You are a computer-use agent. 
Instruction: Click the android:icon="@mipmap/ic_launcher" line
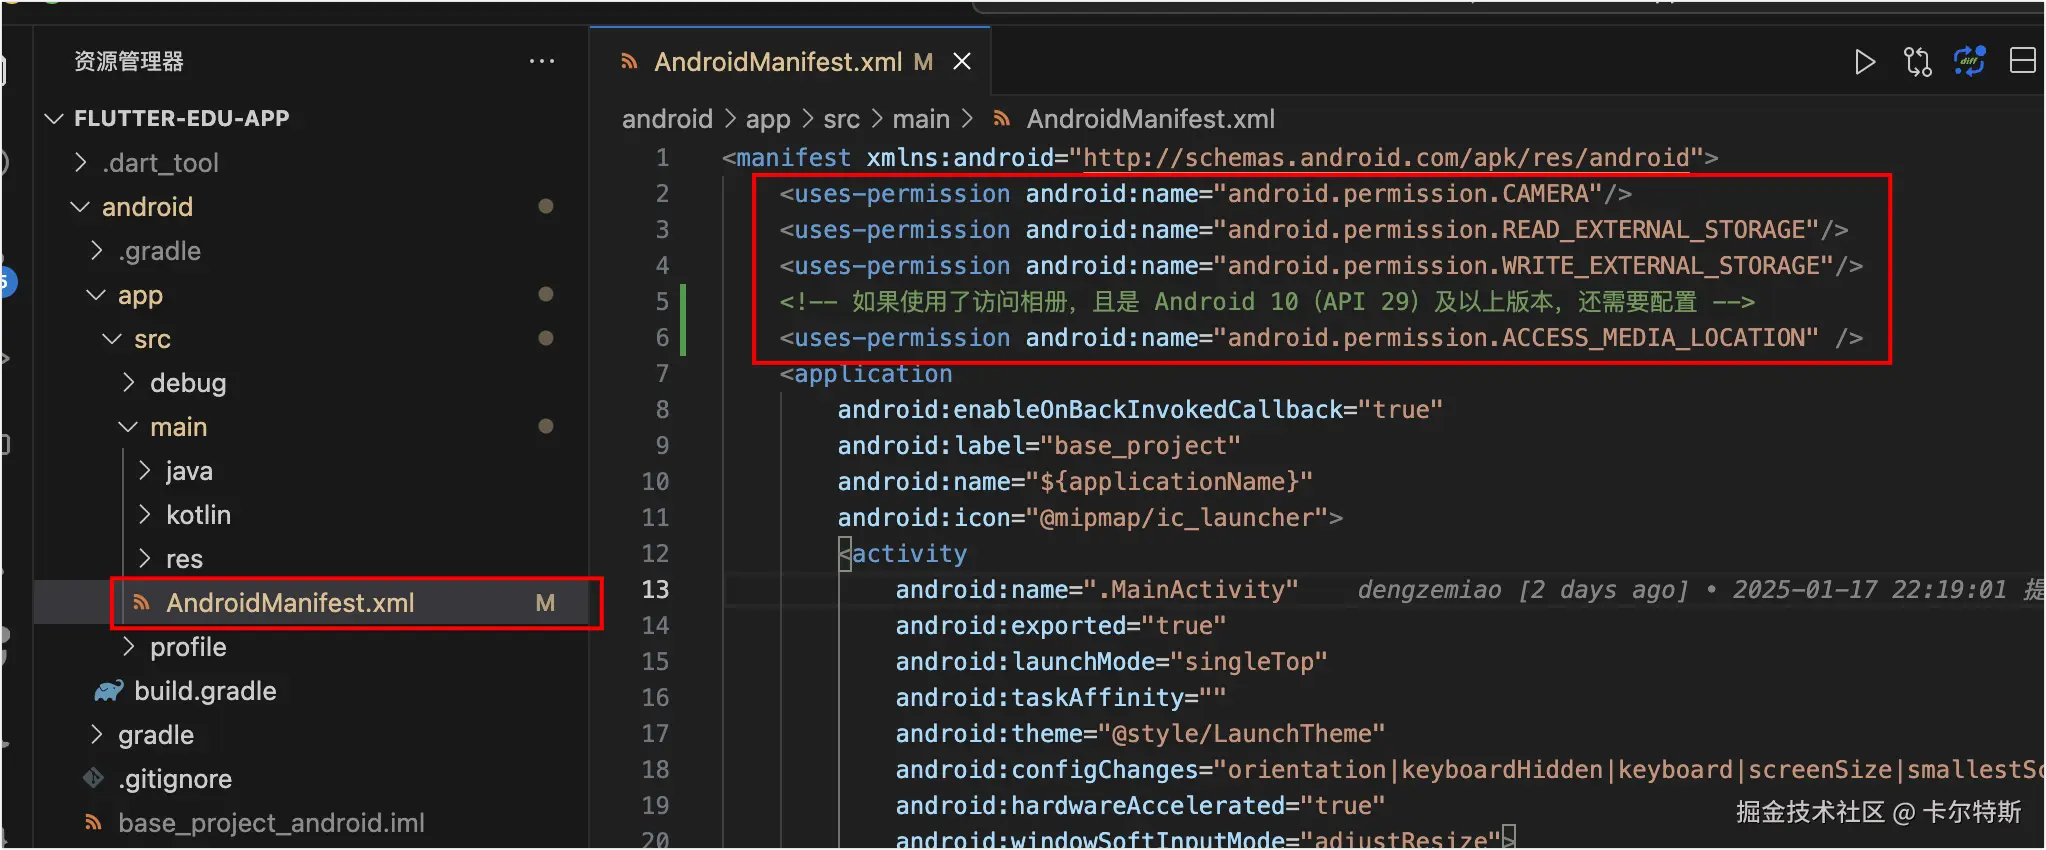[1090, 518]
